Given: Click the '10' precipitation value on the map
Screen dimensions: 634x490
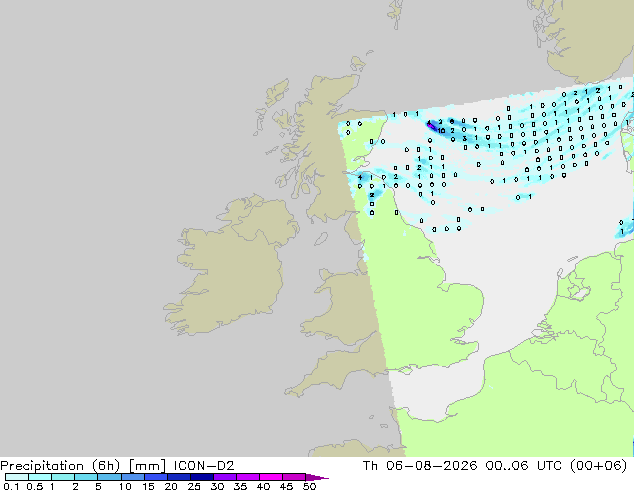Looking at the screenshot, I should (x=441, y=131).
